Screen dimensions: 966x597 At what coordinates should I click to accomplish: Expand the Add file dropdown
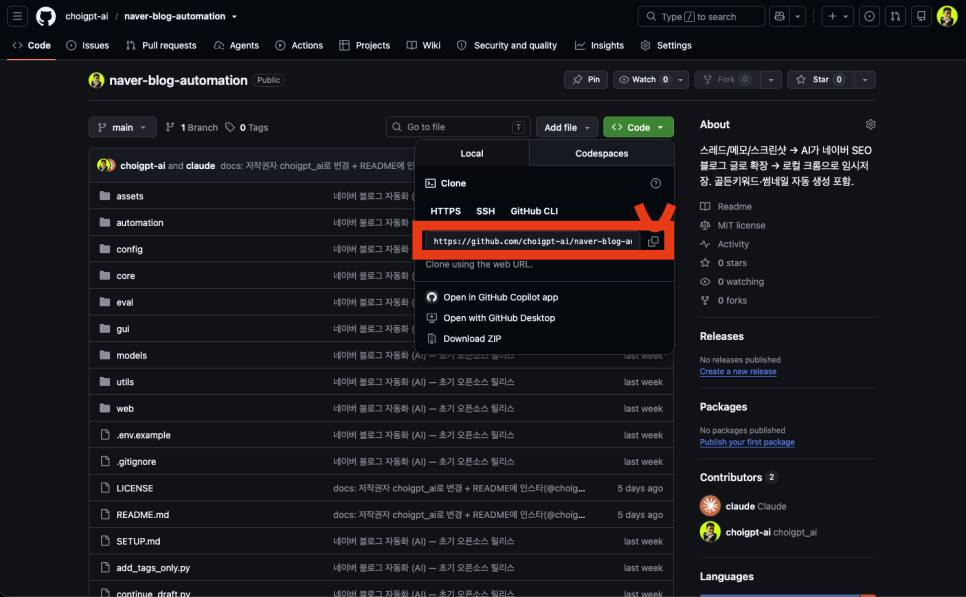[567, 128]
